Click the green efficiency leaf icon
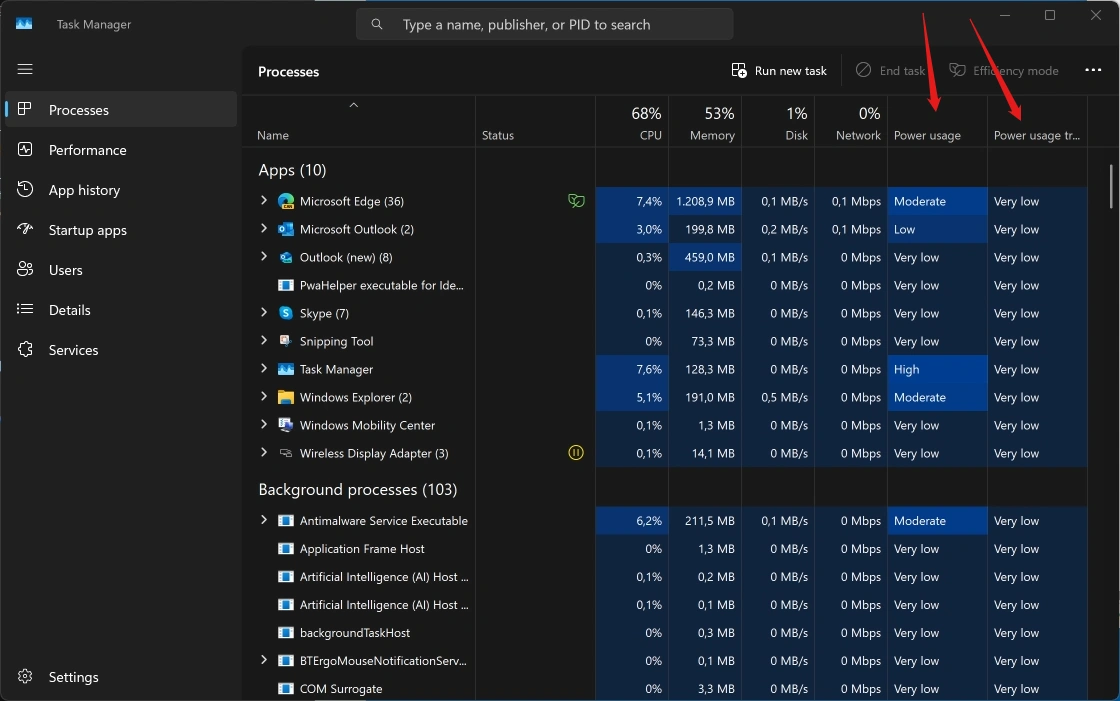The image size is (1120, 701). tap(576, 201)
